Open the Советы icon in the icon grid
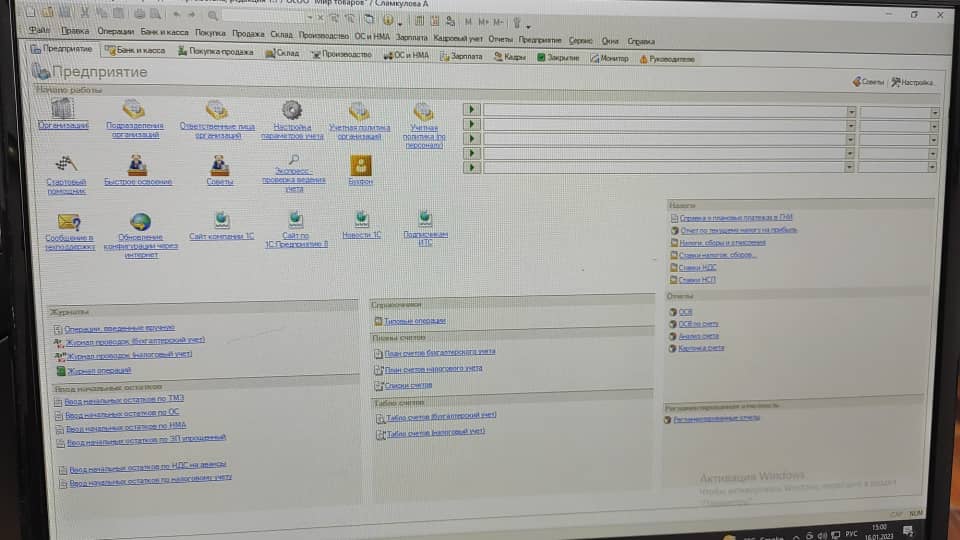Viewport: 960px width, 540px height. (x=219, y=165)
